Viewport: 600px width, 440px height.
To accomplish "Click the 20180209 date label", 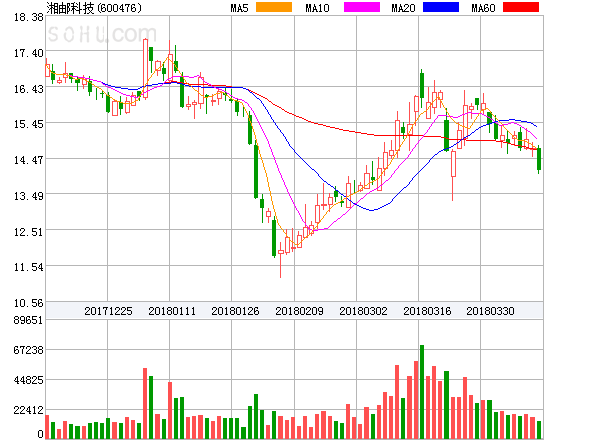I will tap(299, 311).
